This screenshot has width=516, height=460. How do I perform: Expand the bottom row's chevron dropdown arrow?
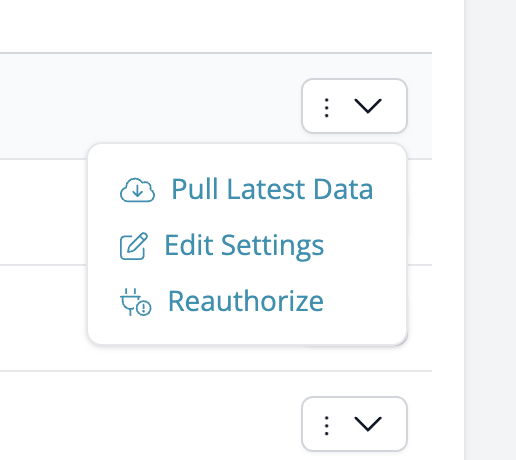coord(368,424)
